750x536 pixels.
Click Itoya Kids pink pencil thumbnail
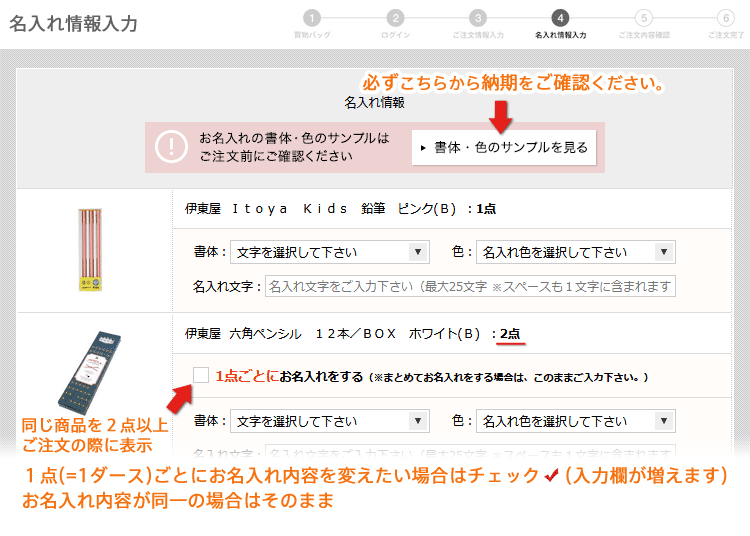90,250
